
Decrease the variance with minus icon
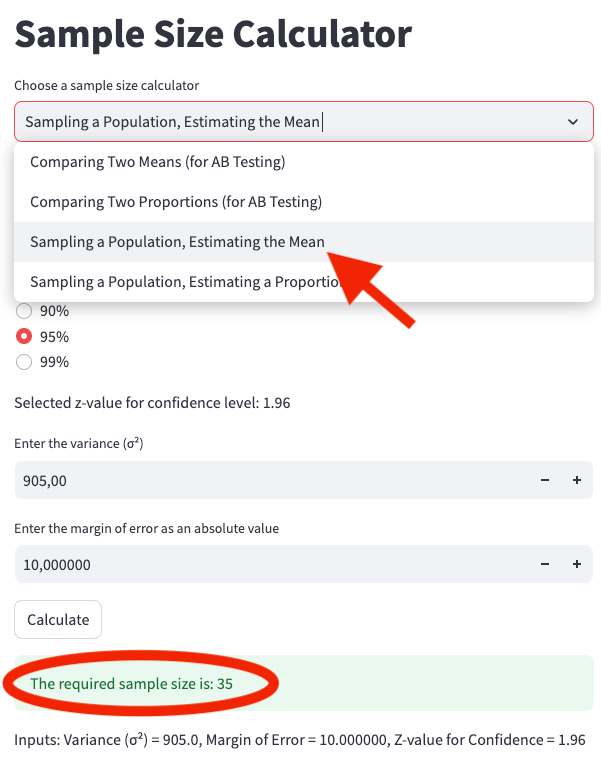[x=545, y=481]
